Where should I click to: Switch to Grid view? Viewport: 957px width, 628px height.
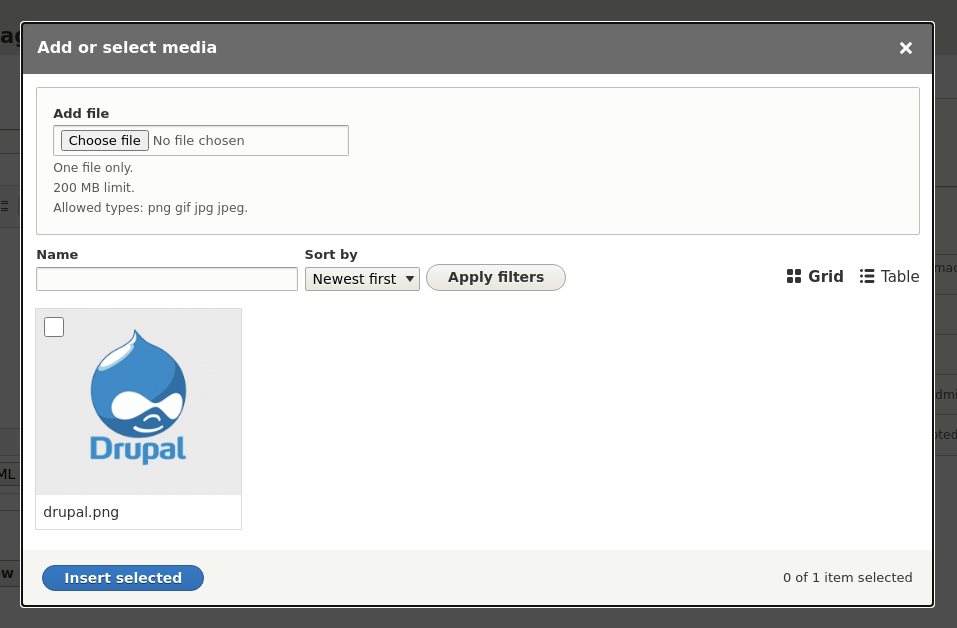click(815, 276)
